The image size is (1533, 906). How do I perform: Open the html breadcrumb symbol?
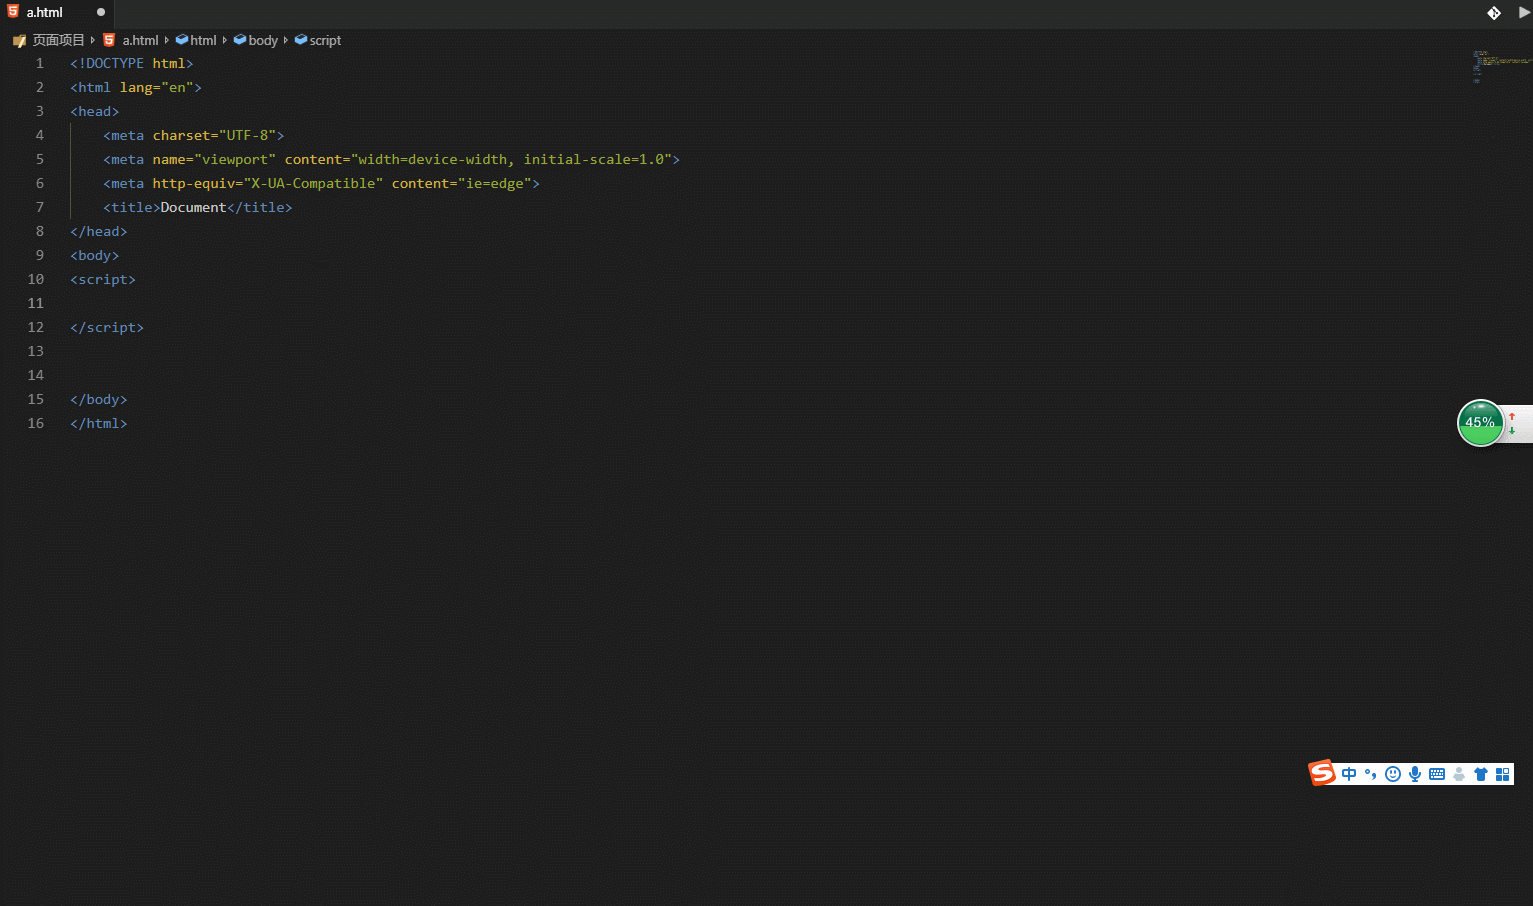pyautogui.click(x=203, y=40)
